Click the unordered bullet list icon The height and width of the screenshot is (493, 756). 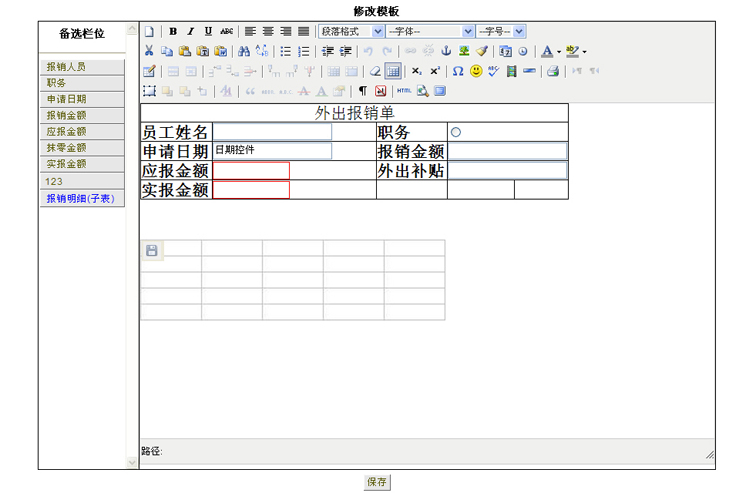286,51
